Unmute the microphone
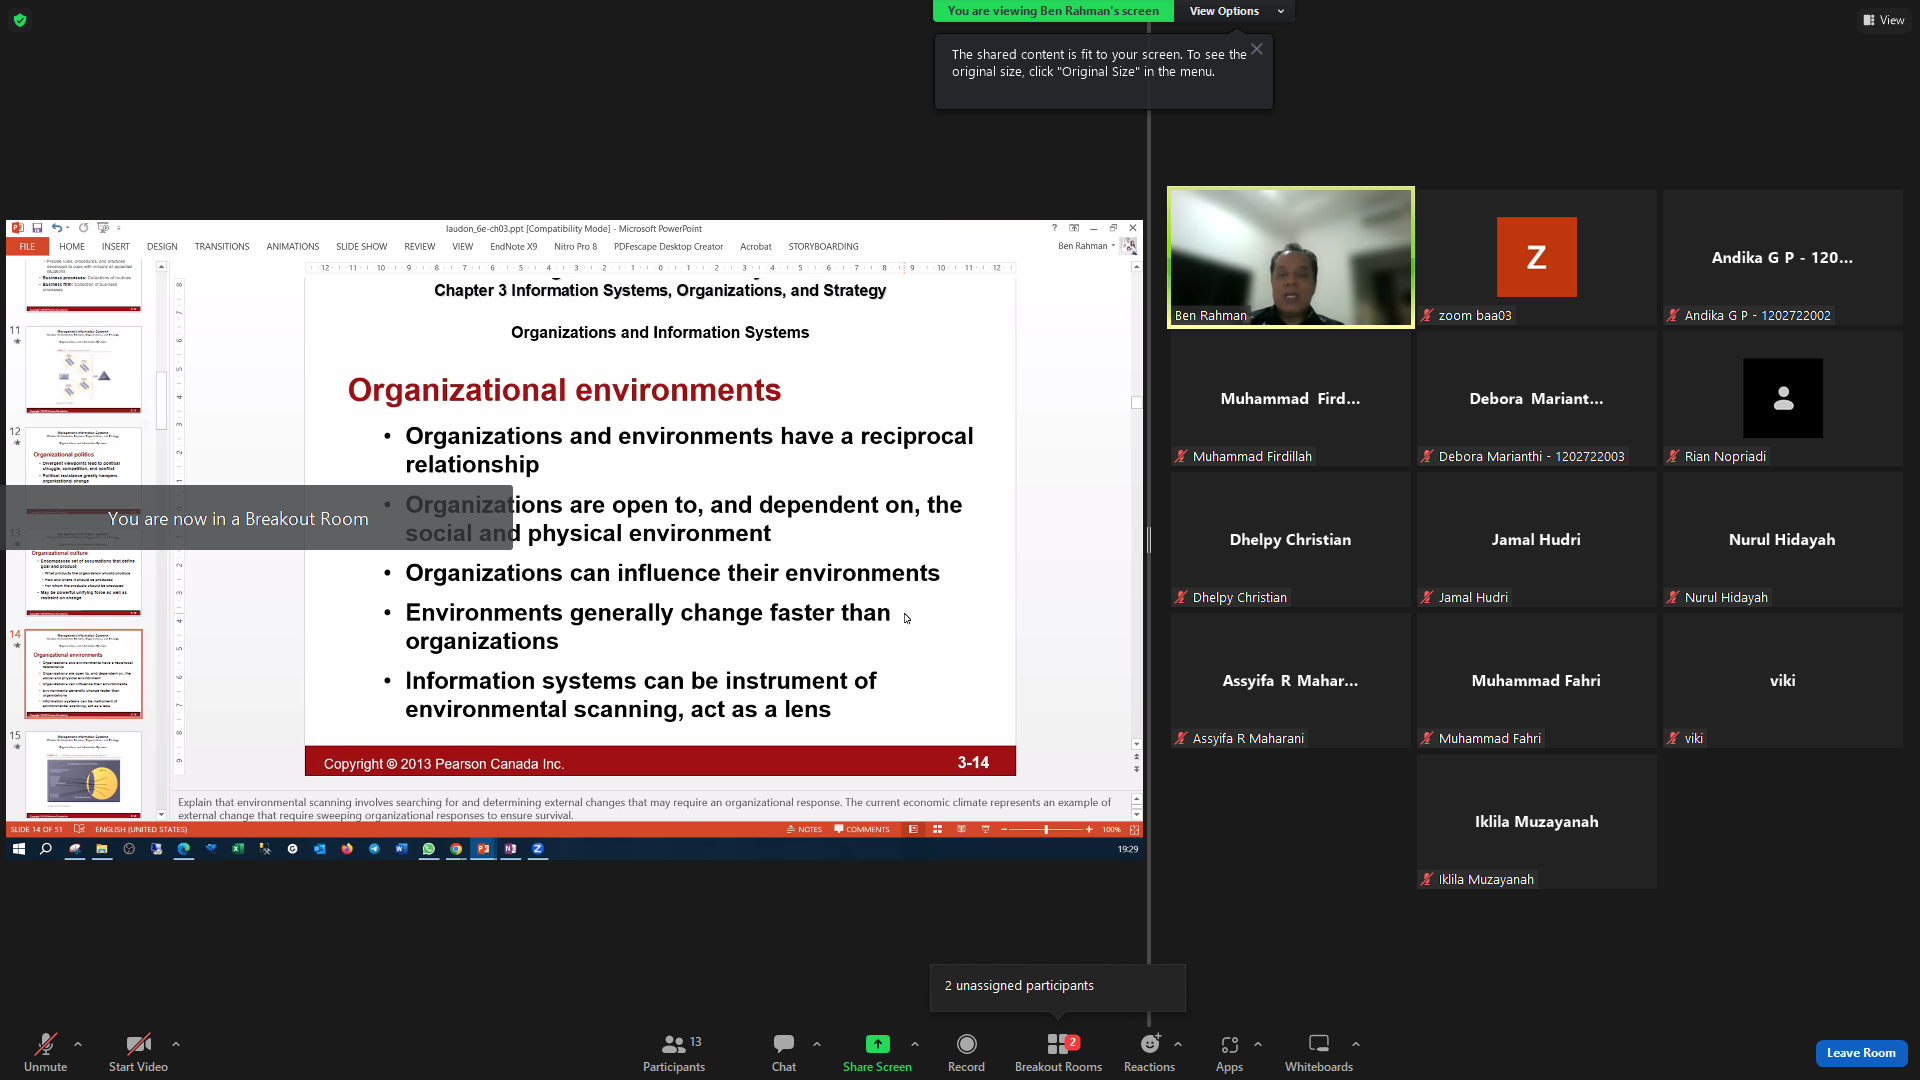 (46, 1052)
